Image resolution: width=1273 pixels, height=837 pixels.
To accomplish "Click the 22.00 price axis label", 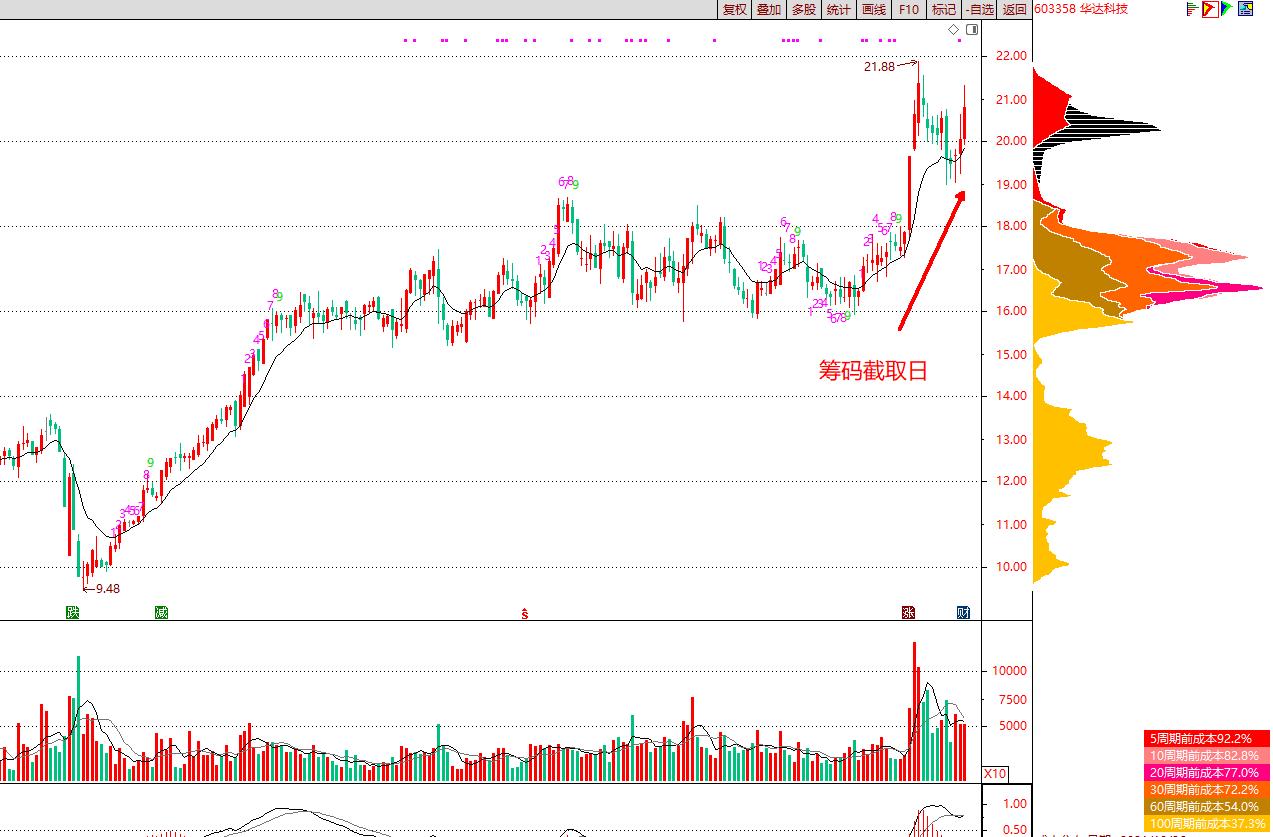I will pyautogui.click(x=1010, y=56).
